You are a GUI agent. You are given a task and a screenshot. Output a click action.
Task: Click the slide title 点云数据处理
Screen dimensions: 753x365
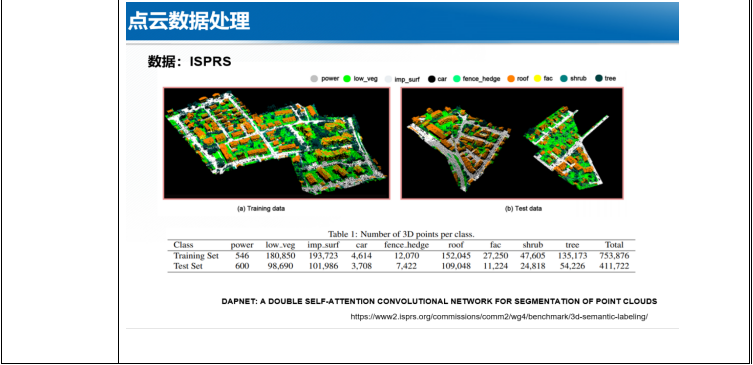coord(189,22)
